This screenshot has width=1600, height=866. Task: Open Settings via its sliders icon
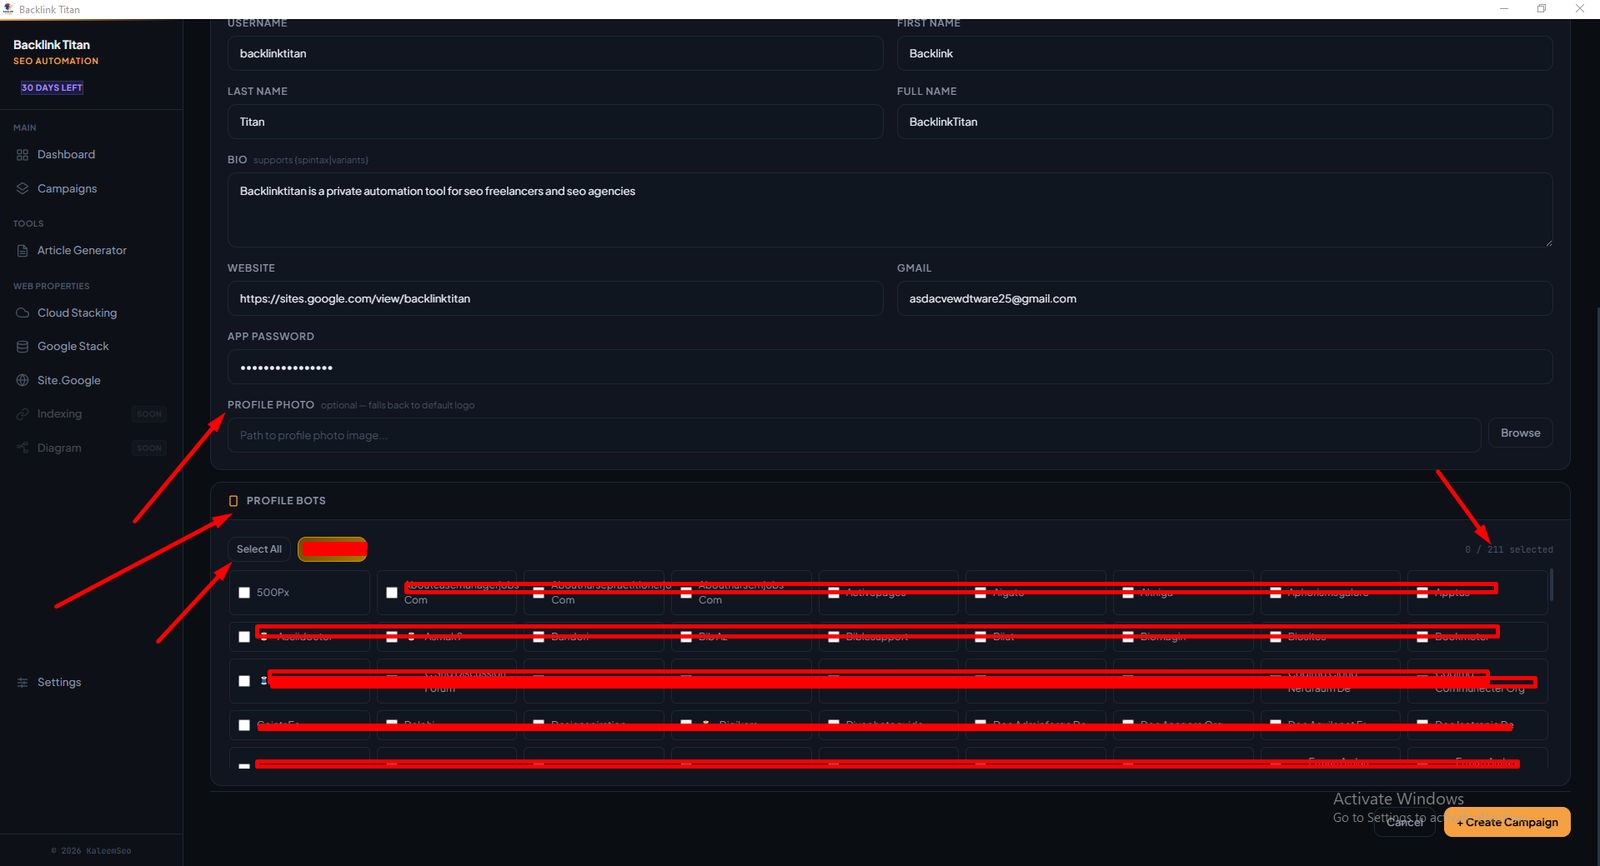click(22, 683)
